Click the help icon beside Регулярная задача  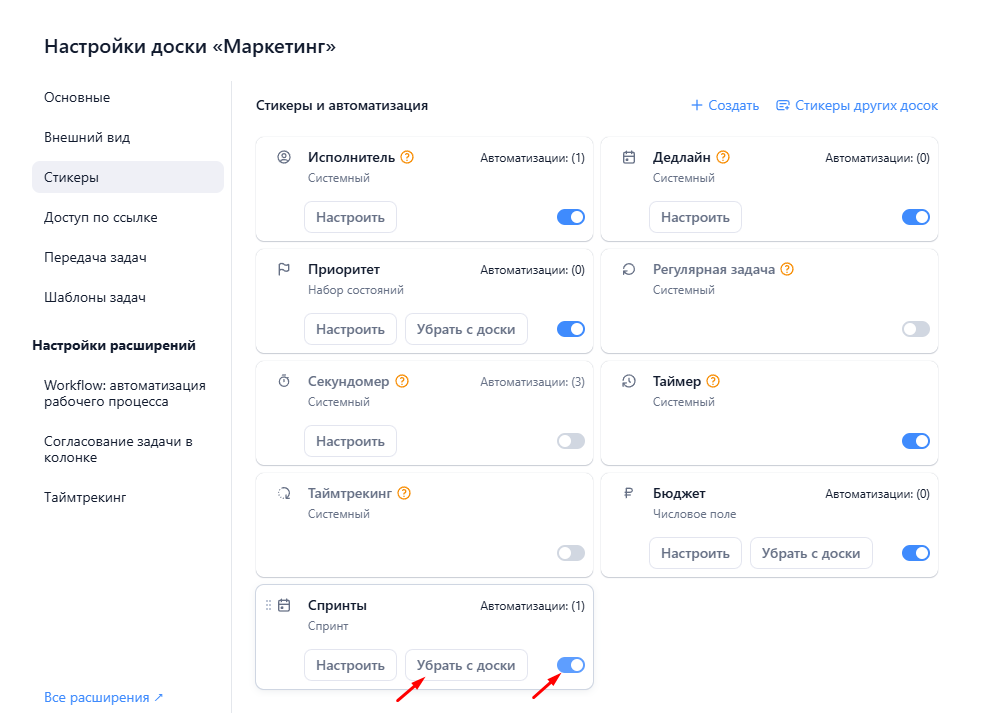[x=787, y=269]
